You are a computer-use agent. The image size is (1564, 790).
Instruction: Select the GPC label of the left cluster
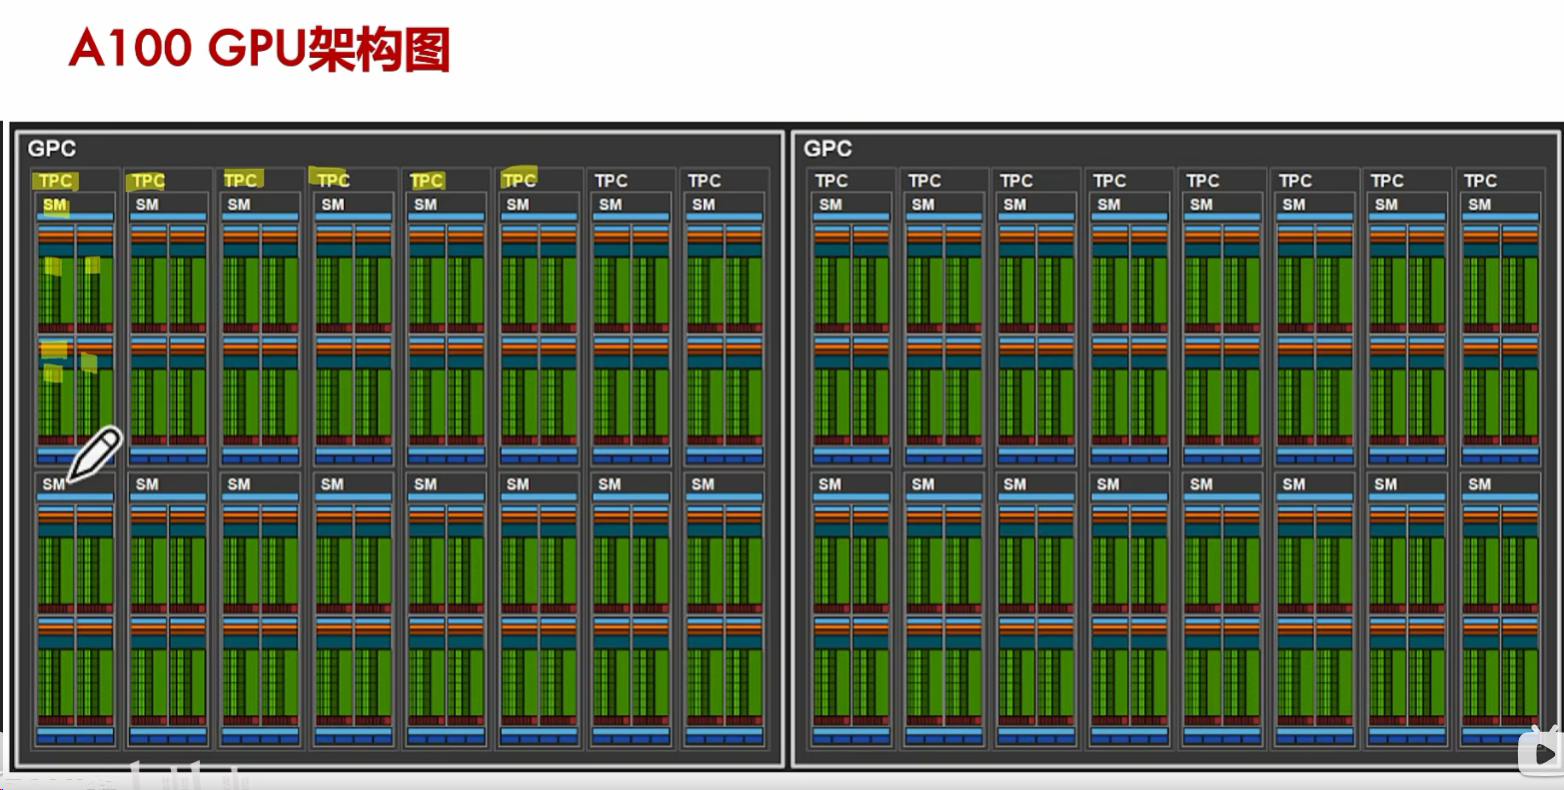tap(52, 149)
